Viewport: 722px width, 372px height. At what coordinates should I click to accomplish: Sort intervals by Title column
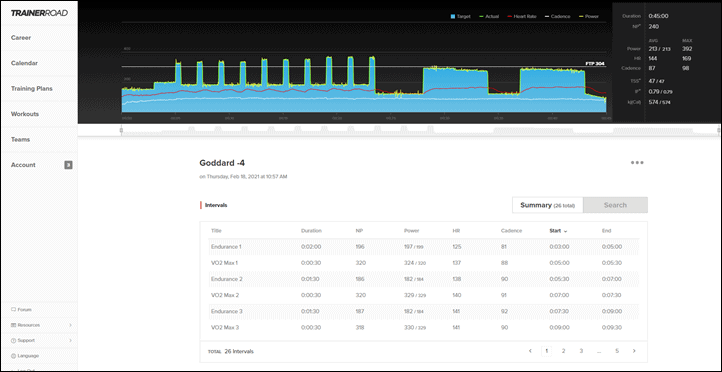click(216, 231)
